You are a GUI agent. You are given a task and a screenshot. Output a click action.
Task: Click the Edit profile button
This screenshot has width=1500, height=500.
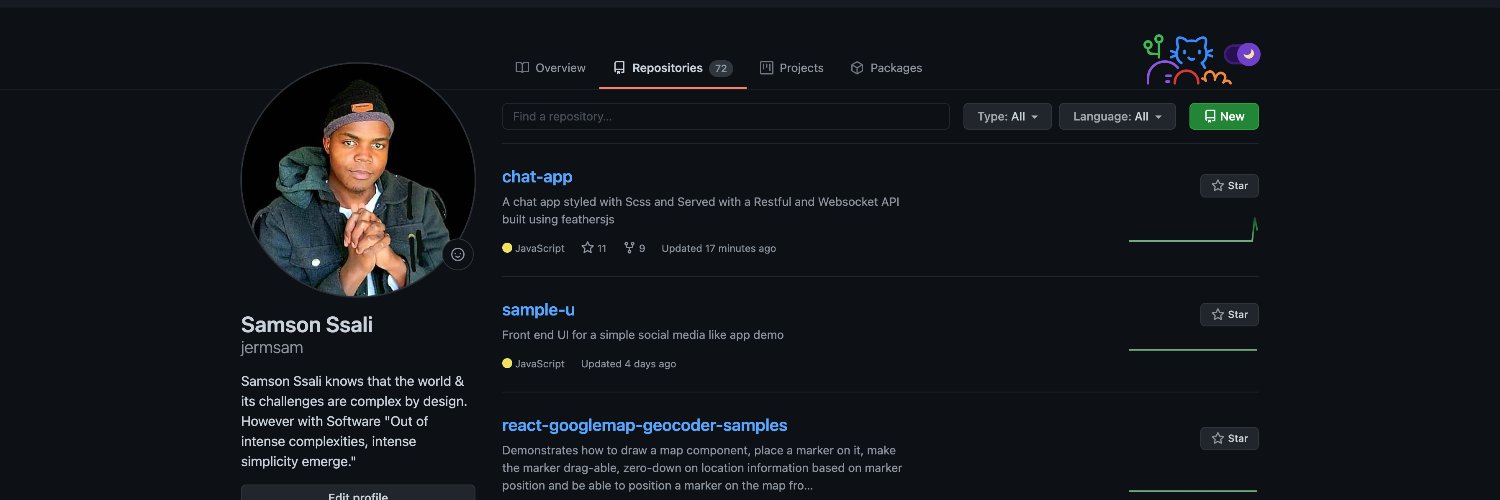pos(358,493)
